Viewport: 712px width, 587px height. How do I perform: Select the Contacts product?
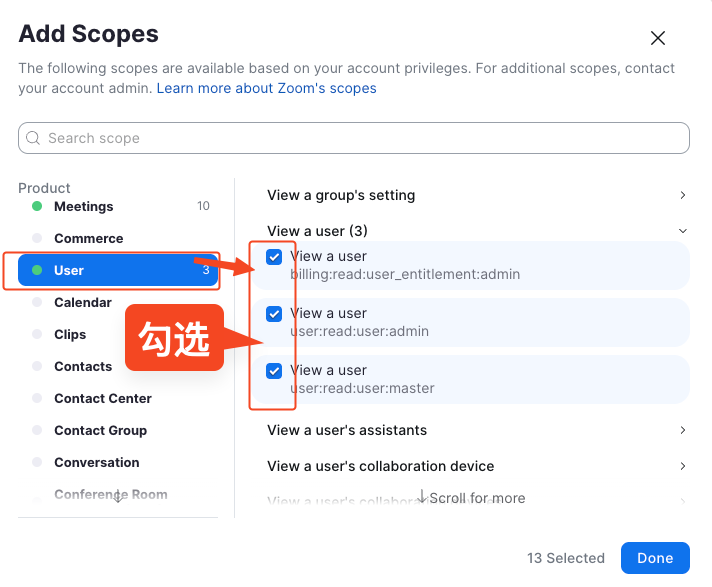point(83,366)
